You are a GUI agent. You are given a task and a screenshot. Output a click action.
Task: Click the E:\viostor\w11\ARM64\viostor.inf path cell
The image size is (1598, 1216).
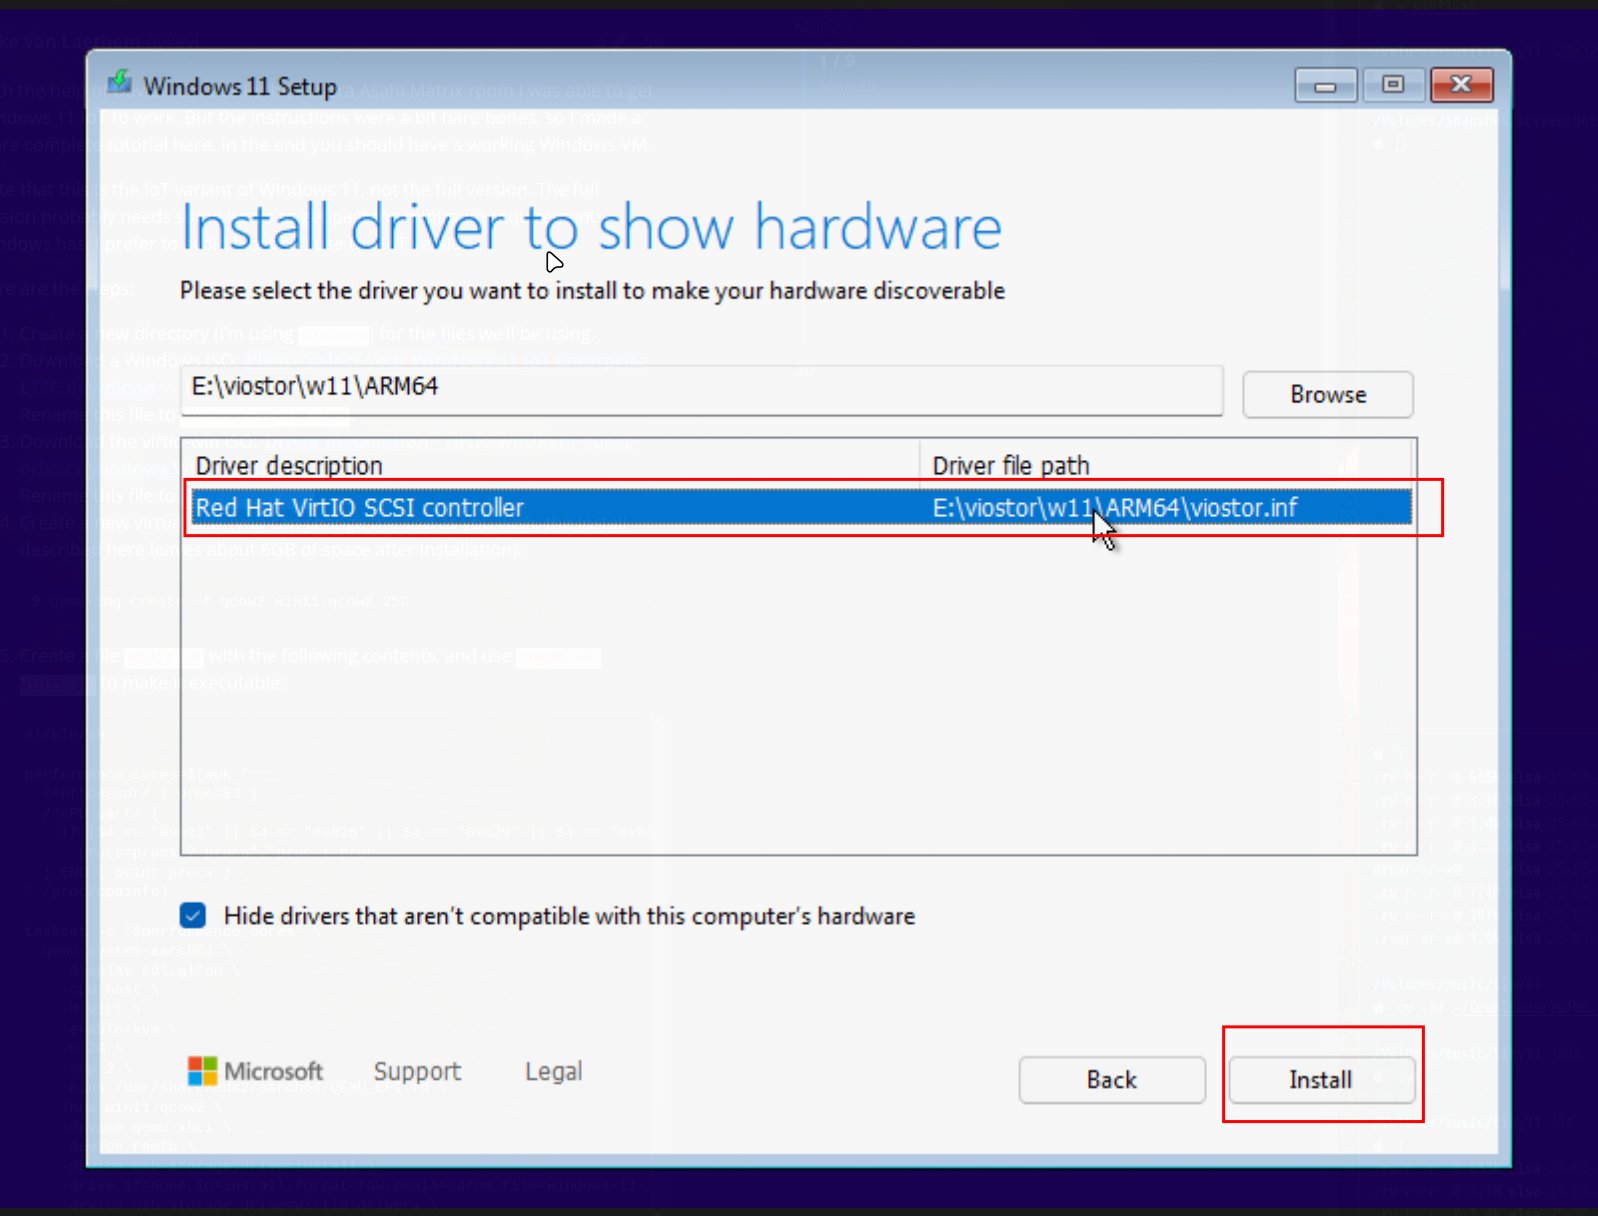1115,508
